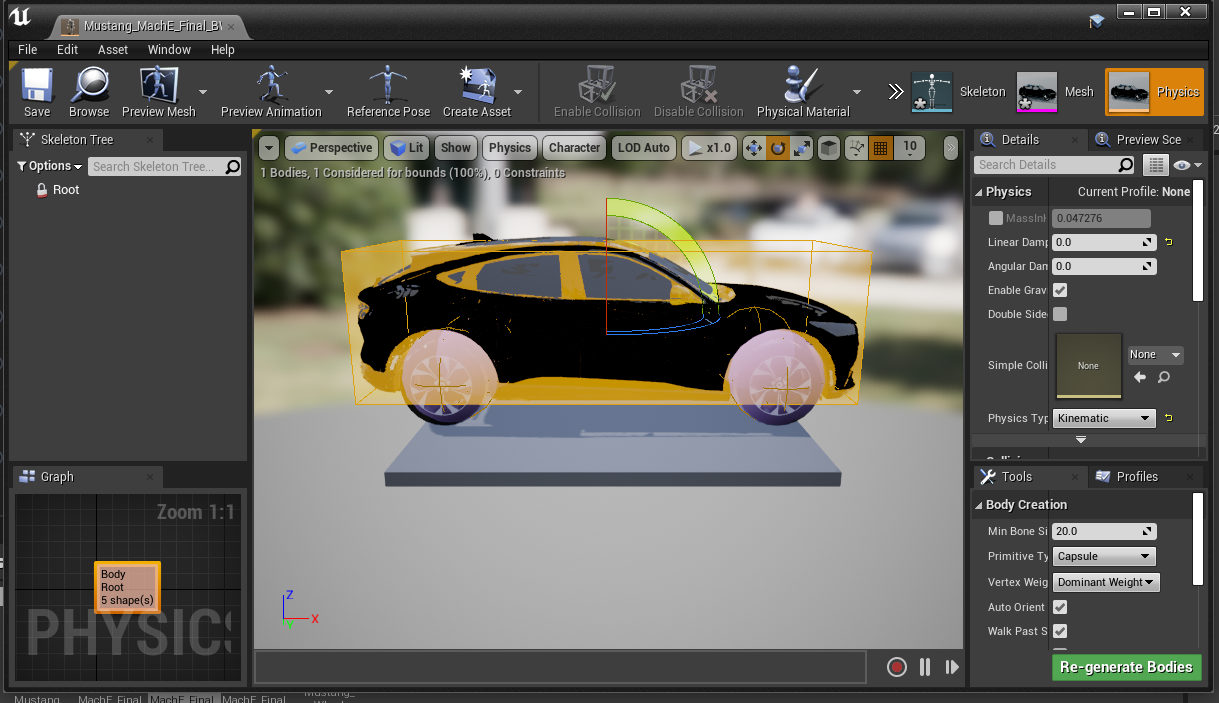This screenshot has height=703, width=1219.
Task: Switch to the Profiles tab
Action: pyautogui.click(x=1137, y=477)
